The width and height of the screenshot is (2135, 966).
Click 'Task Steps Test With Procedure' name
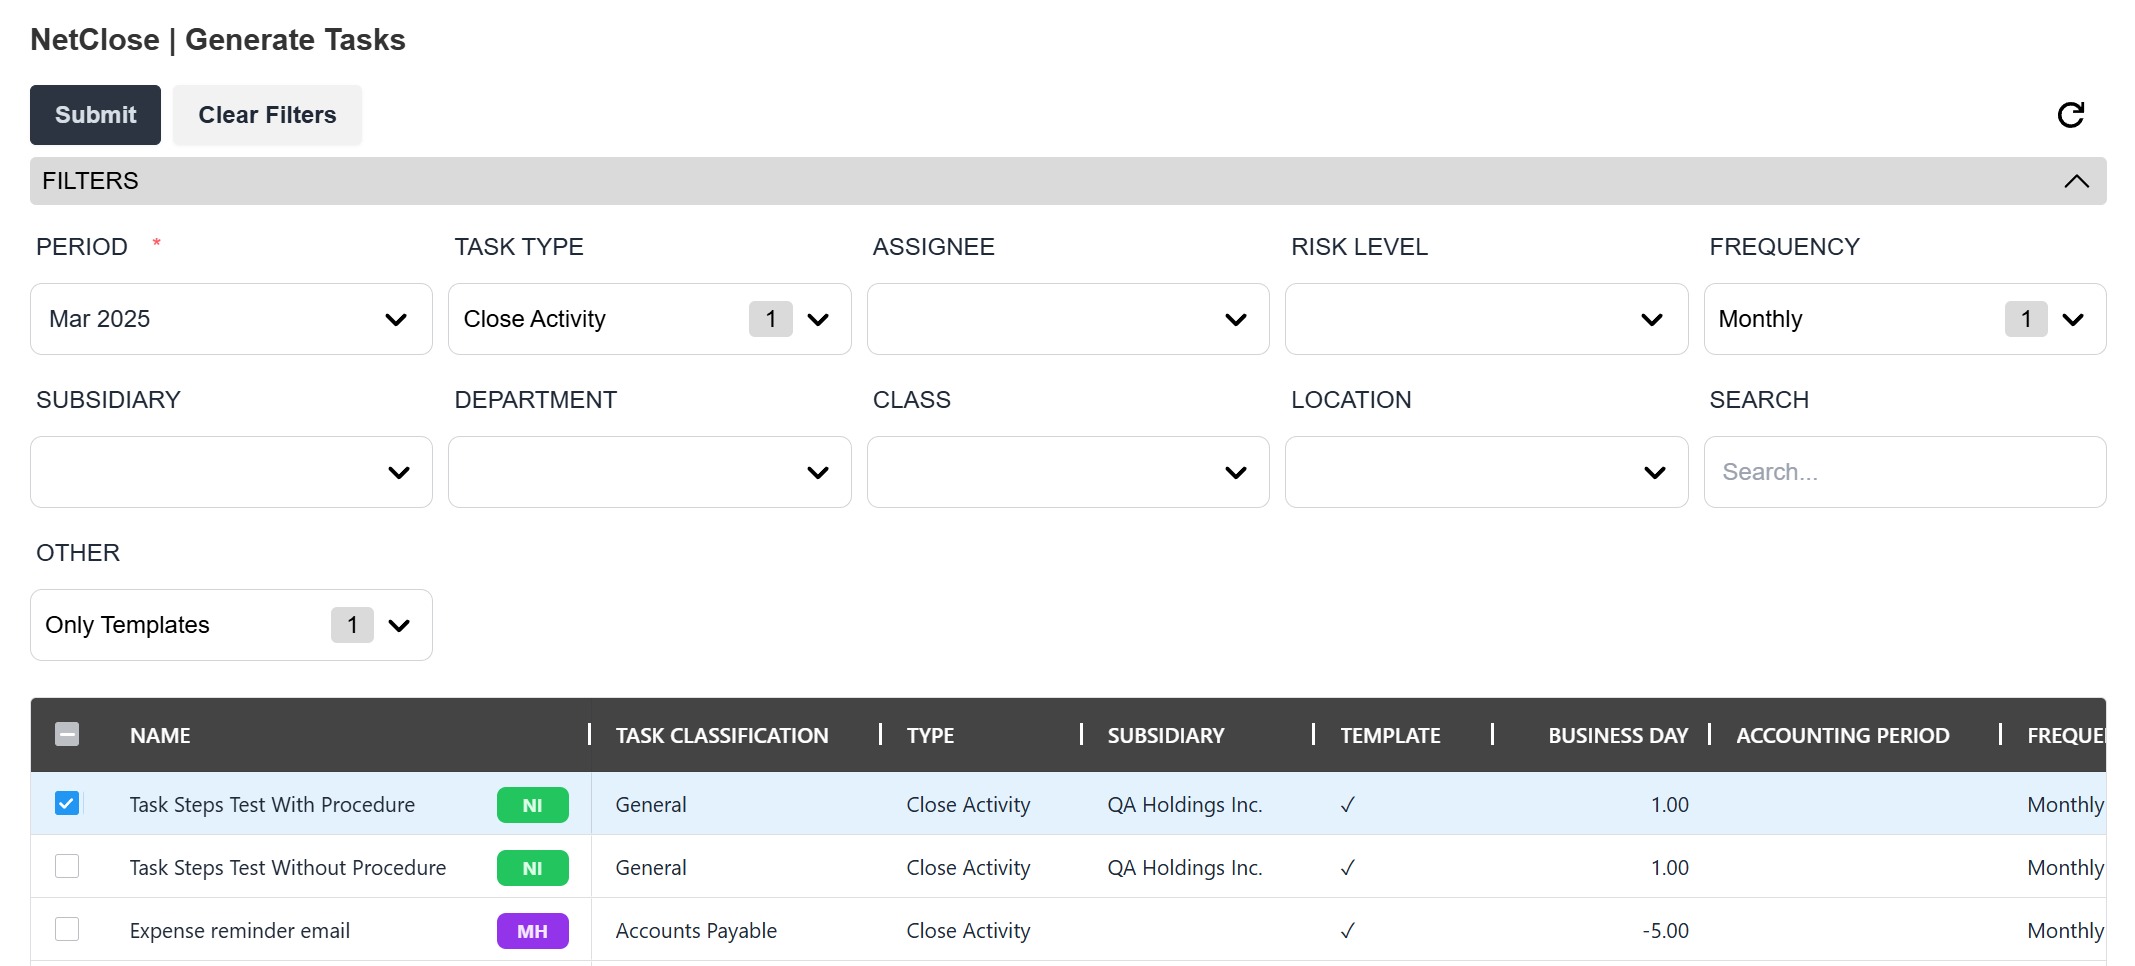point(272,805)
